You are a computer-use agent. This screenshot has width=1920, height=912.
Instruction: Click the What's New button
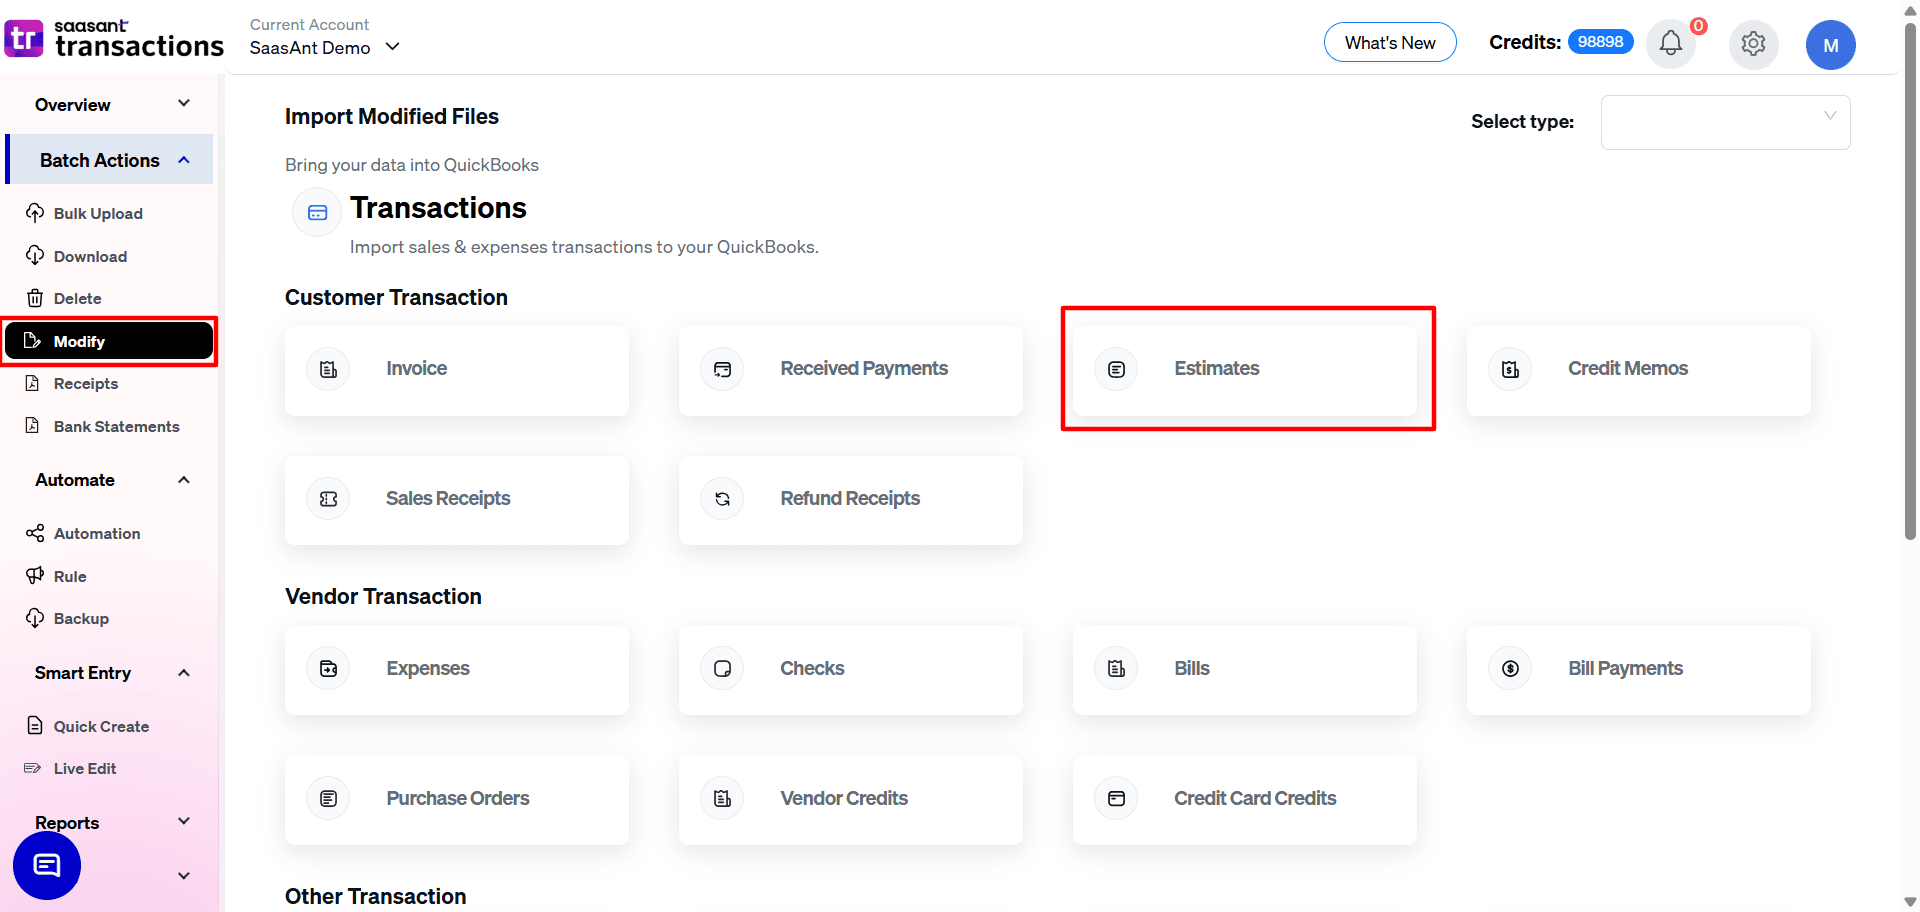[x=1390, y=42]
